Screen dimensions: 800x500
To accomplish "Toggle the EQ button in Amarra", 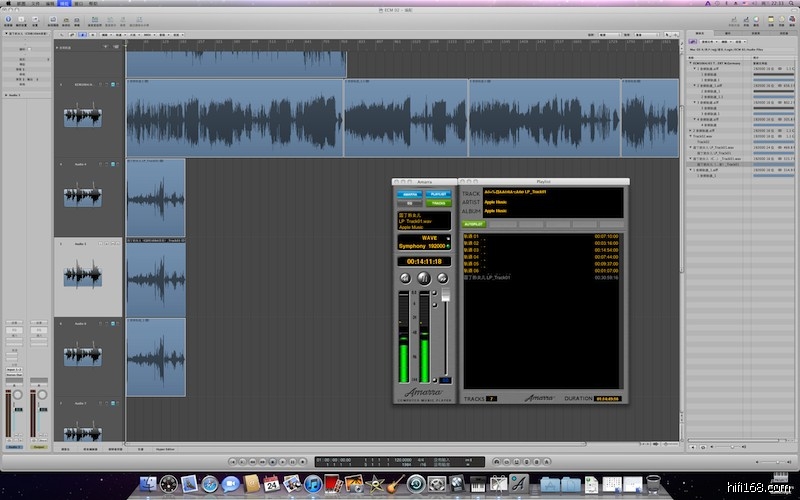I will [x=409, y=202].
